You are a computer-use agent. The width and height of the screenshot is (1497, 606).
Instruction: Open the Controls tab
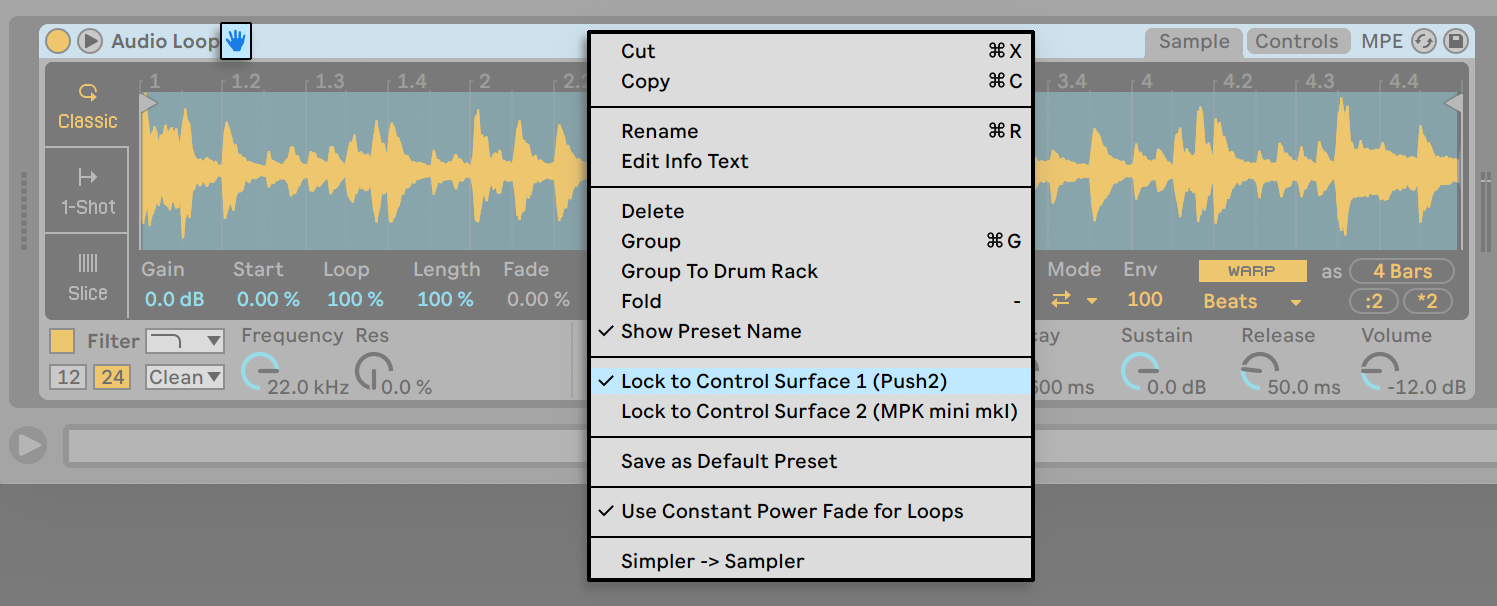pyautogui.click(x=1296, y=41)
